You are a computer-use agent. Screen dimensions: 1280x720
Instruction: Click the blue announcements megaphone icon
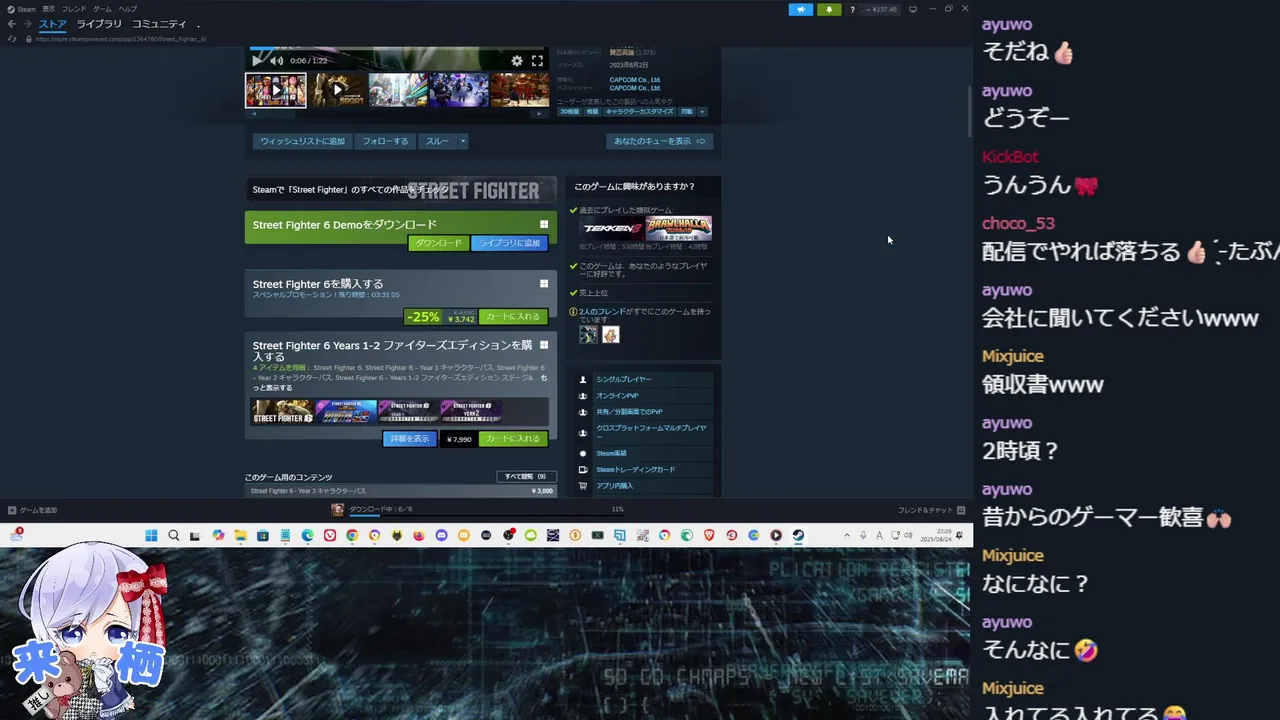pos(801,9)
